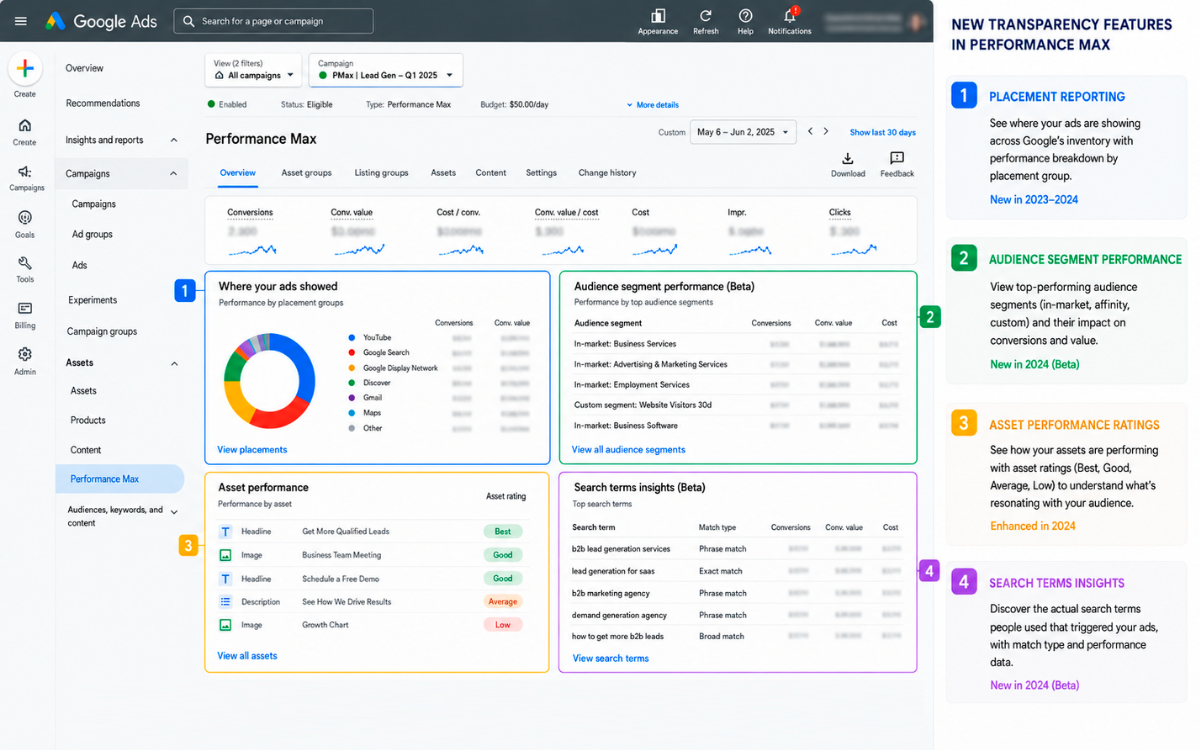The height and width of the screenshot is (750, 1200).
Task: Collapse the Insights and reports section
Action: [x=174, y=140]
